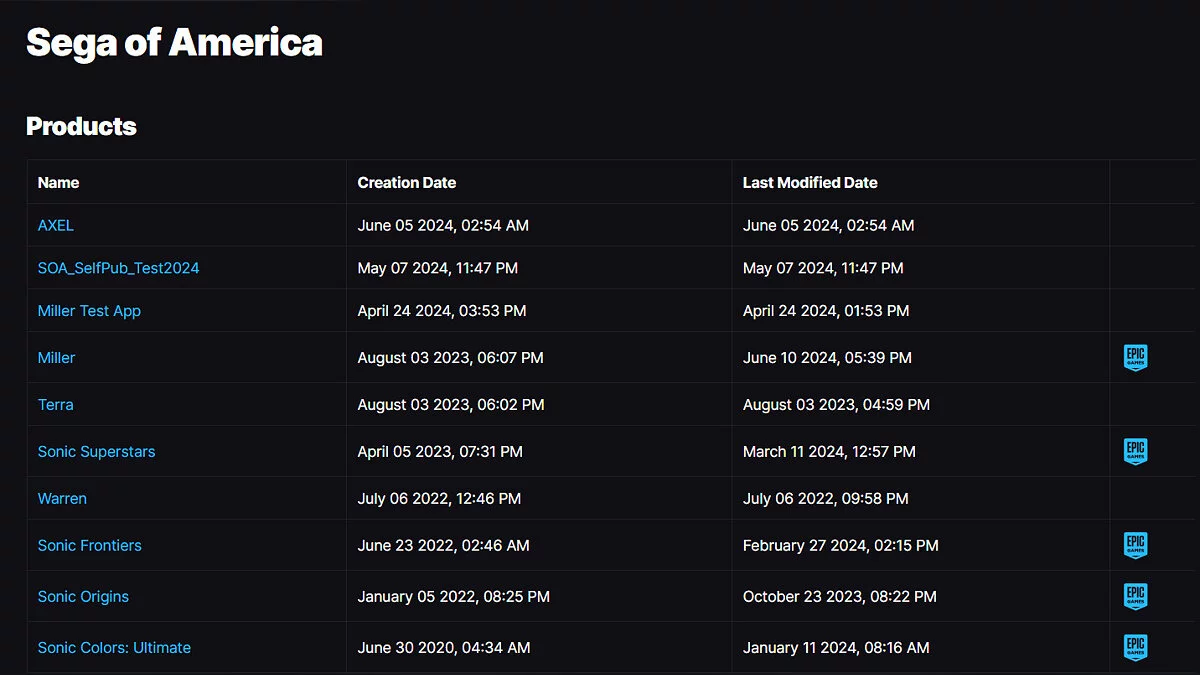Click the Products section heading
The image size is (1200, 675).
pyautogui.click(x=81, y=126)
